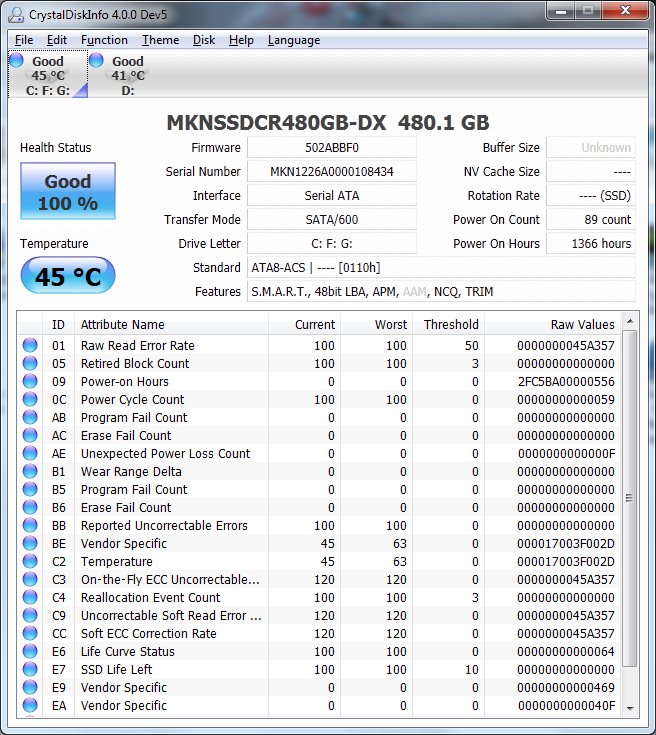This screenshot has width=656, height=735.
Task: Click the Attribute Name column header
Action: tap(171, 324)
